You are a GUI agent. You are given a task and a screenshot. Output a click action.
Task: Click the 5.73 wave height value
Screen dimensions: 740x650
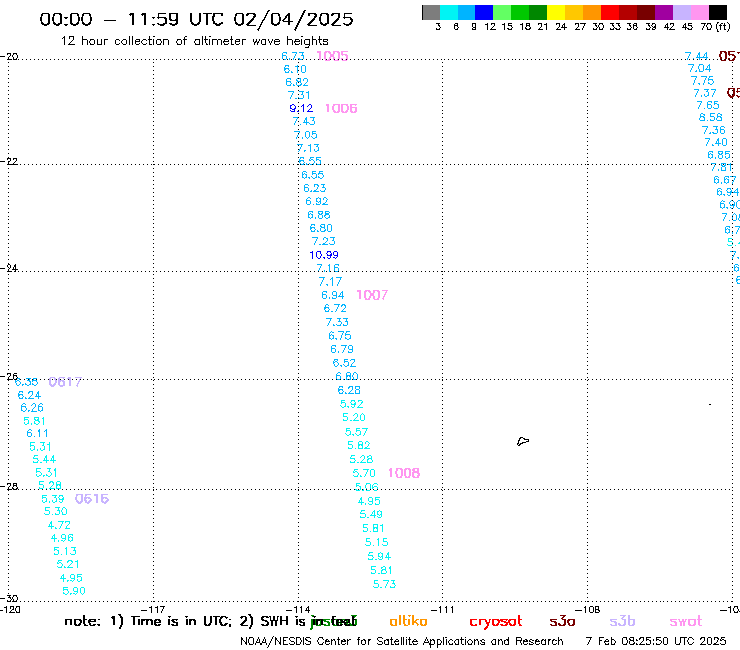(x=384, y=584)
